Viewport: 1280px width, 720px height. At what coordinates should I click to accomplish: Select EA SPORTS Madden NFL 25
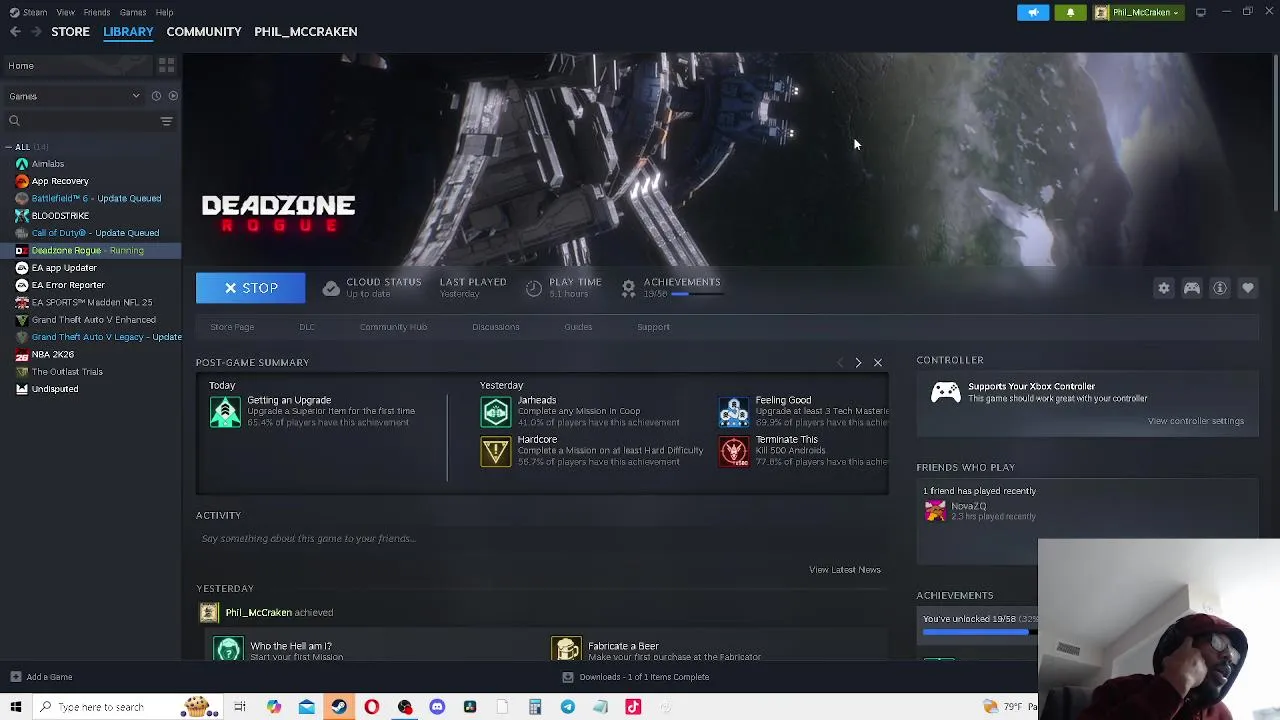92,302
